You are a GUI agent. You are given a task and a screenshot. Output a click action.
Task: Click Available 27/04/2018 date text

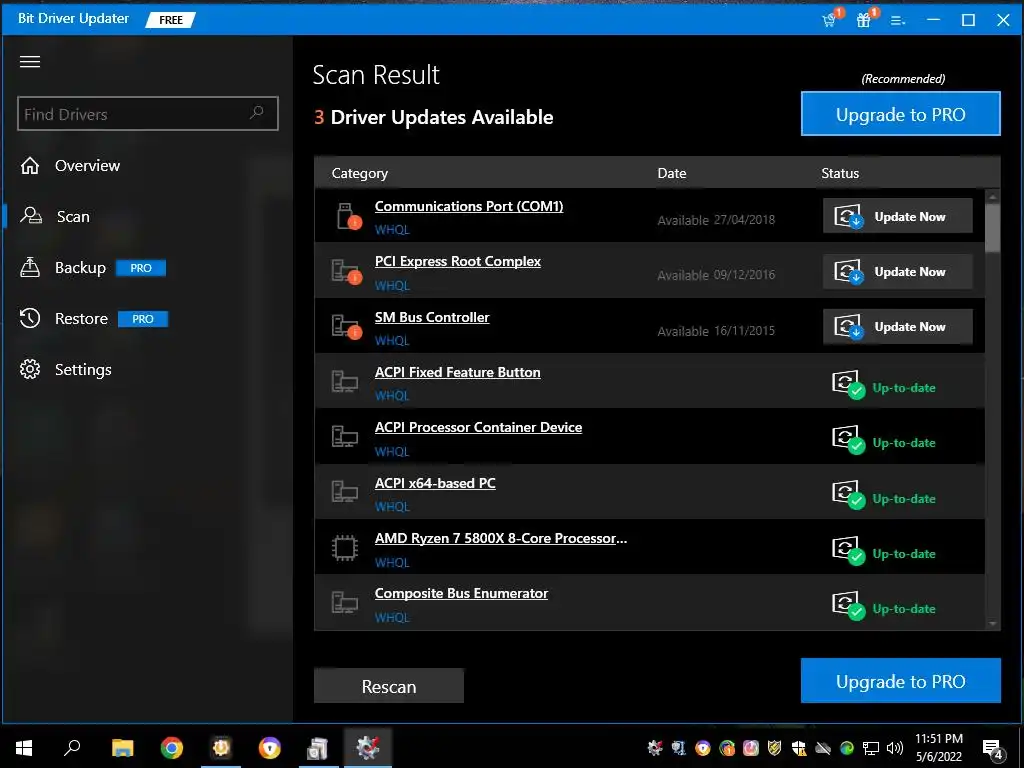716,220
